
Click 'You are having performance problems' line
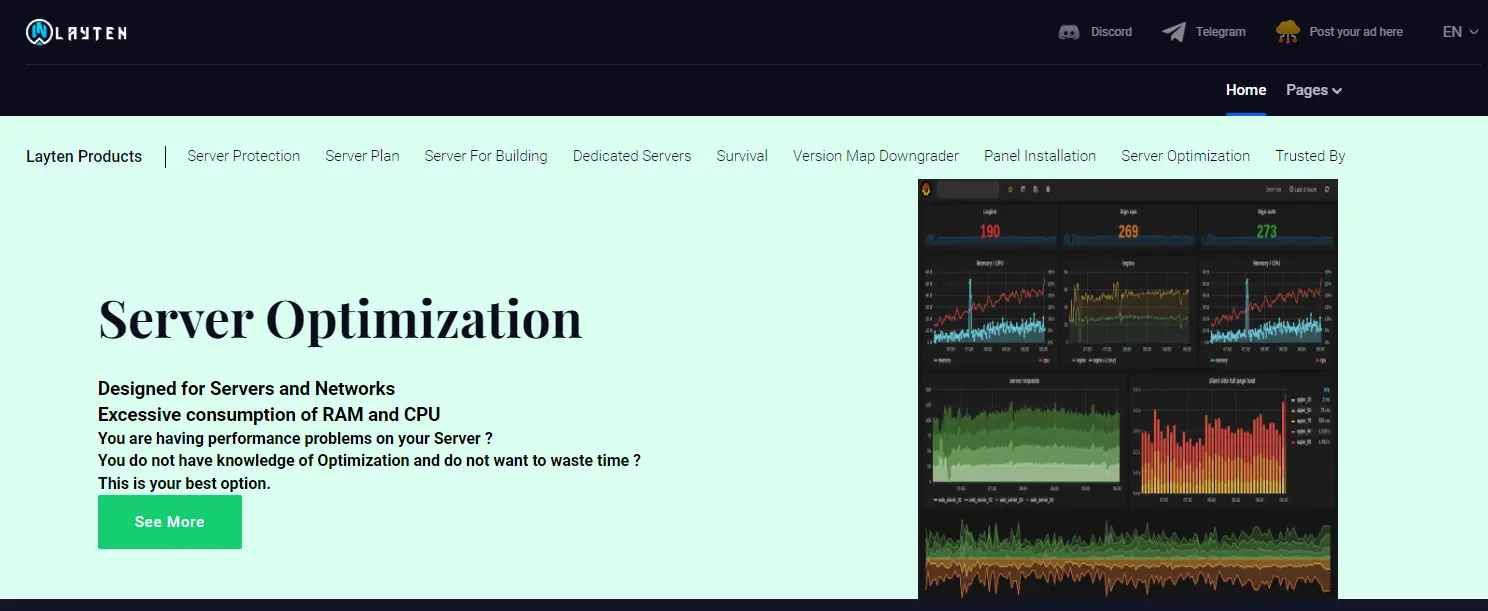click(x=295, y=438)
